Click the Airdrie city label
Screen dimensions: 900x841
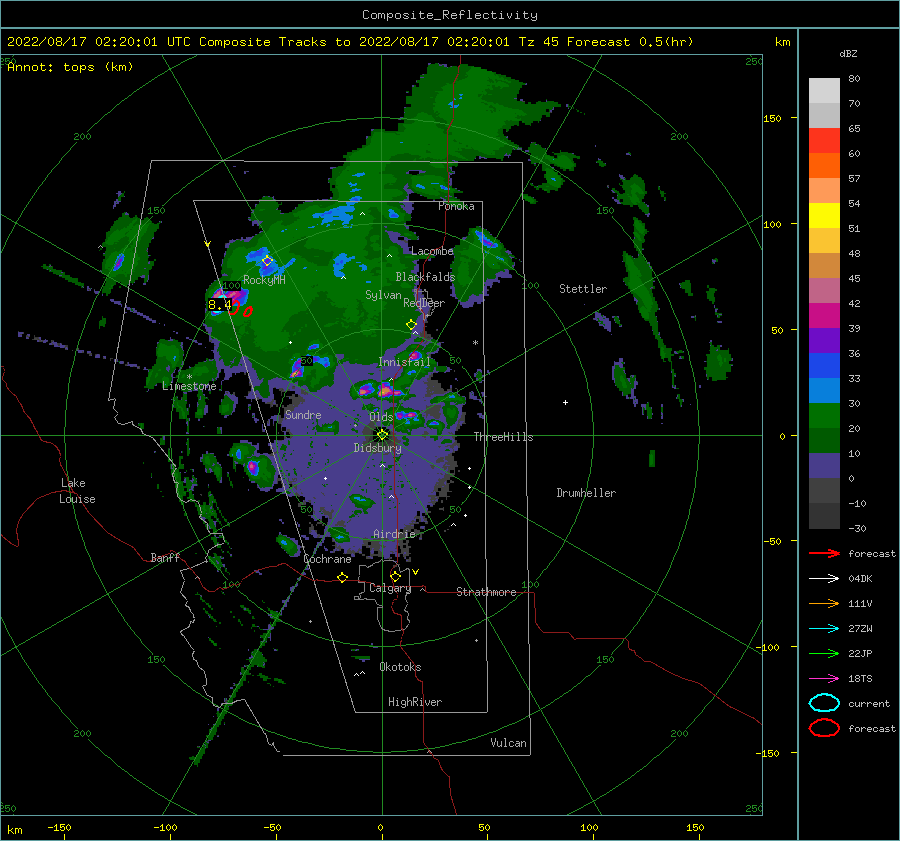(394, 534)
